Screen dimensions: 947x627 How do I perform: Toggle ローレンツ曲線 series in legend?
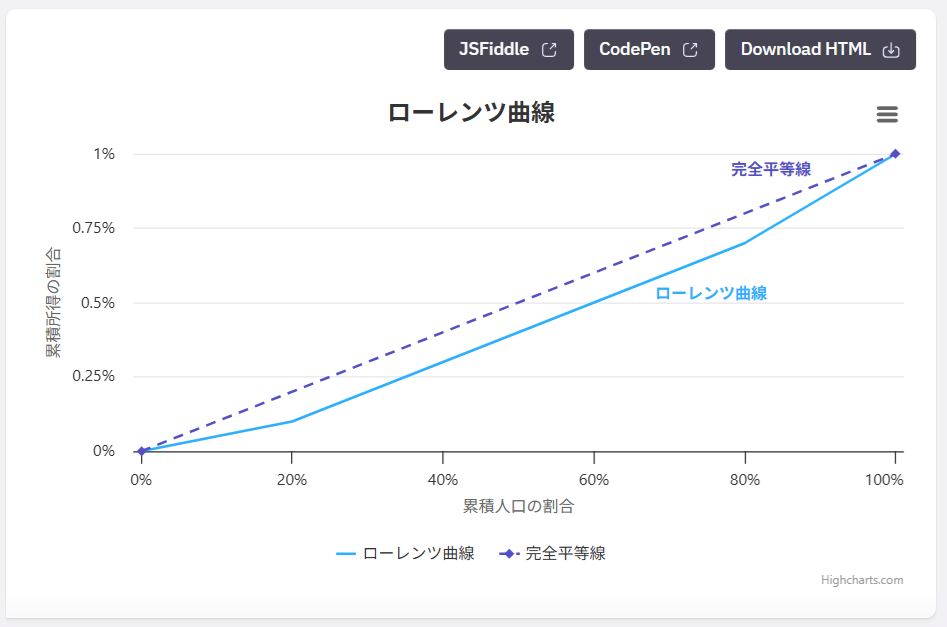(x=418, y=553)
